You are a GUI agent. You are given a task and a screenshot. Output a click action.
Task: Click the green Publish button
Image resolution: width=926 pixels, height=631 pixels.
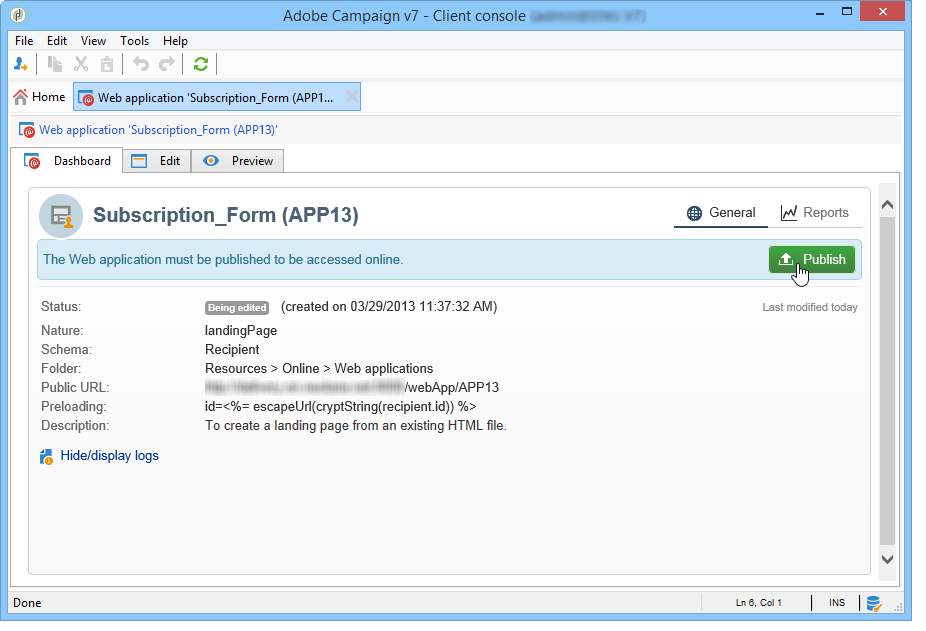pyautogui.click(x=811, y=259)
